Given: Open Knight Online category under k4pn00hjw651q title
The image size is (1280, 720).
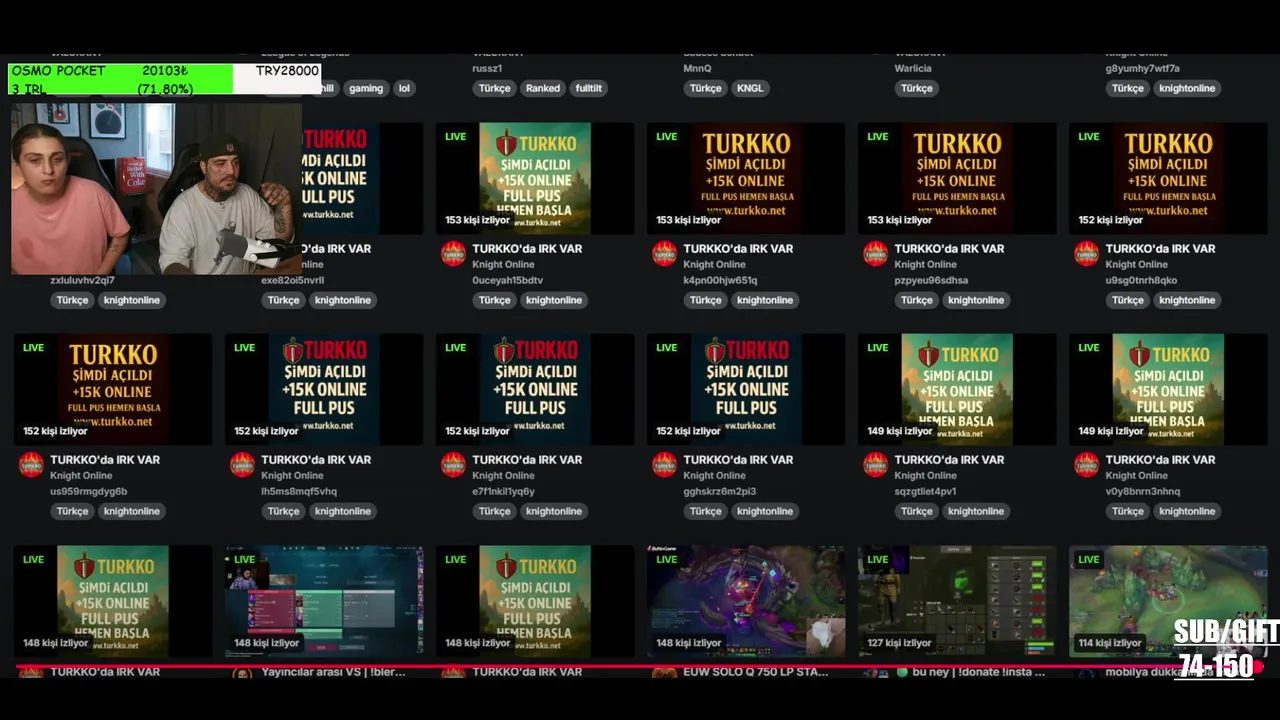Looking at the screenshot, I should (x=714, y=265).
